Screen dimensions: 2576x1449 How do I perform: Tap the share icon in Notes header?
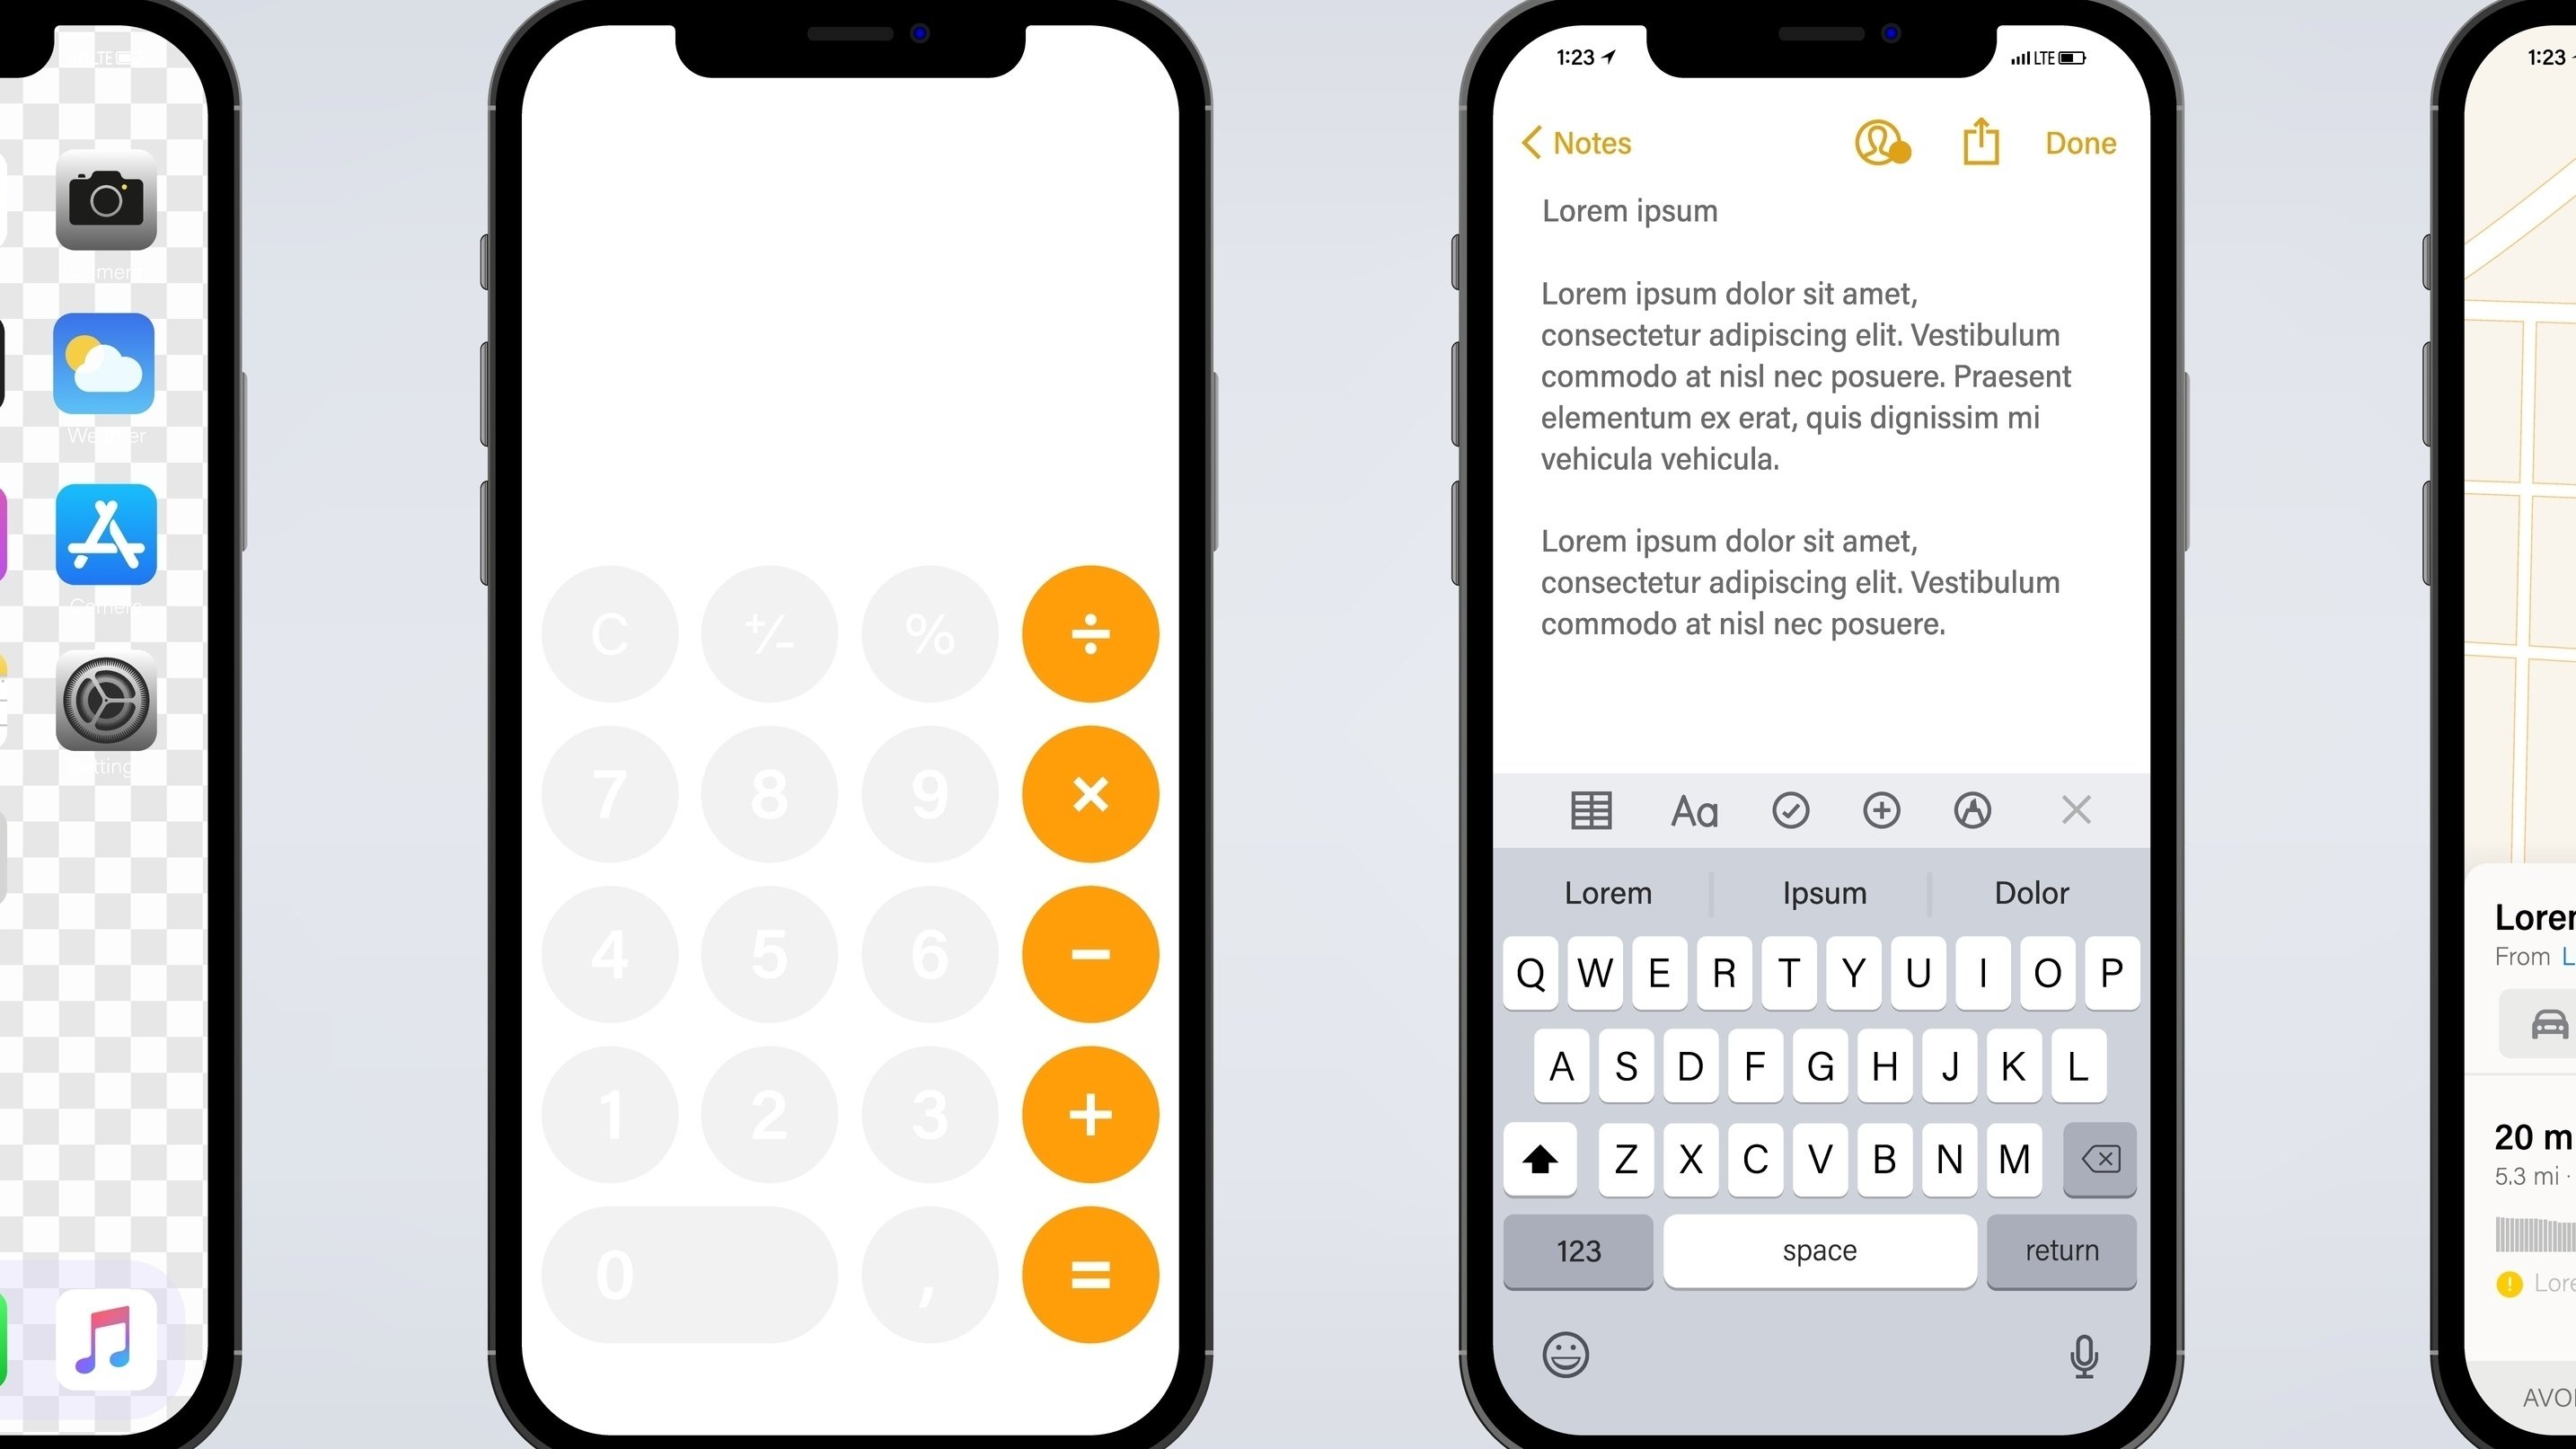pyautogui.click(x=1976, y=142)
